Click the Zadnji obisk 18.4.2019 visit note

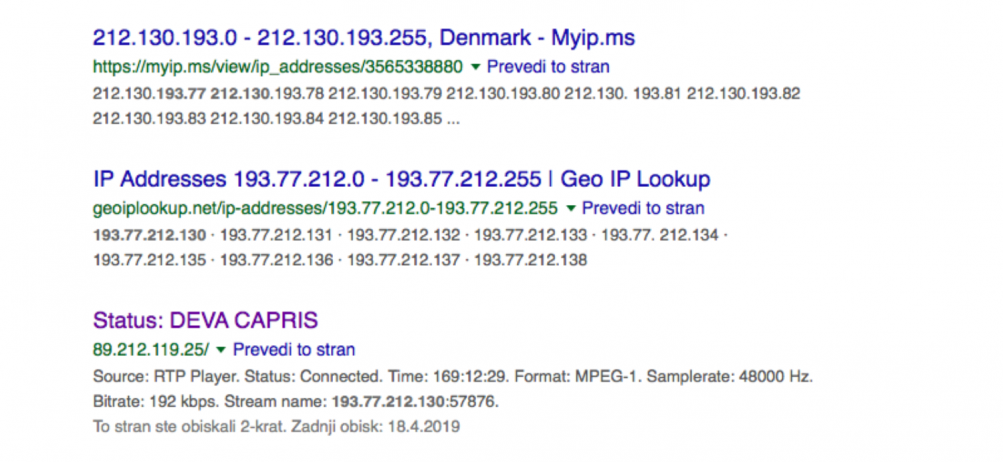377,426
